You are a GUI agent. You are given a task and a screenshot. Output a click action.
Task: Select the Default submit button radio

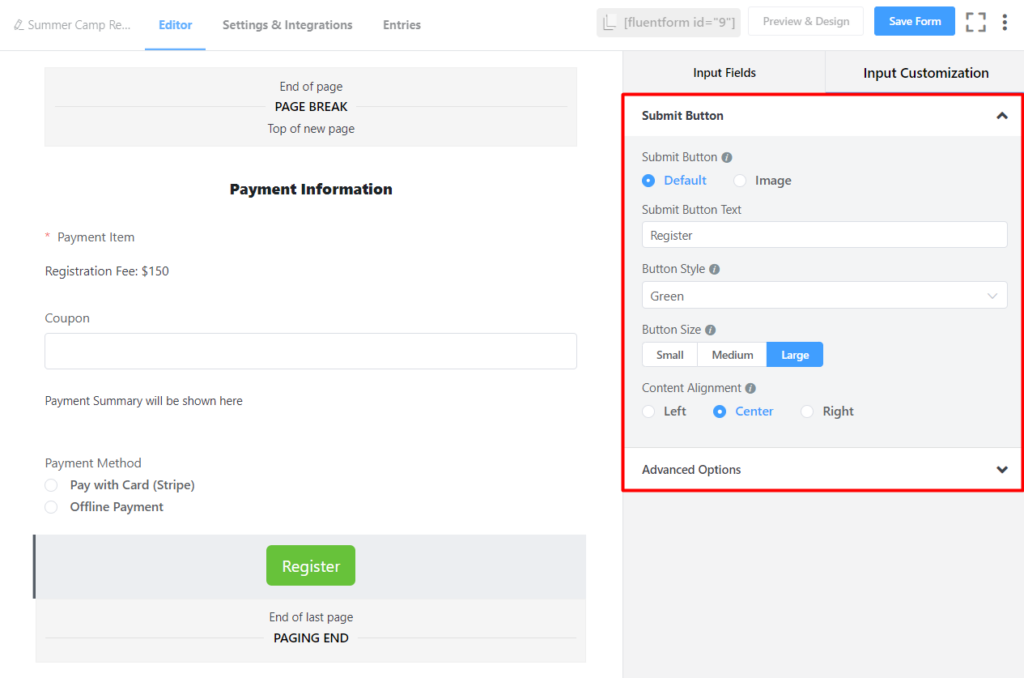648,180
